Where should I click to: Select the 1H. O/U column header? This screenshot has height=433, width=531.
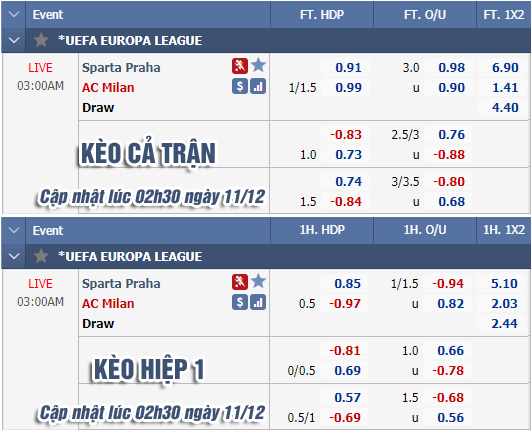coord(425,230)
